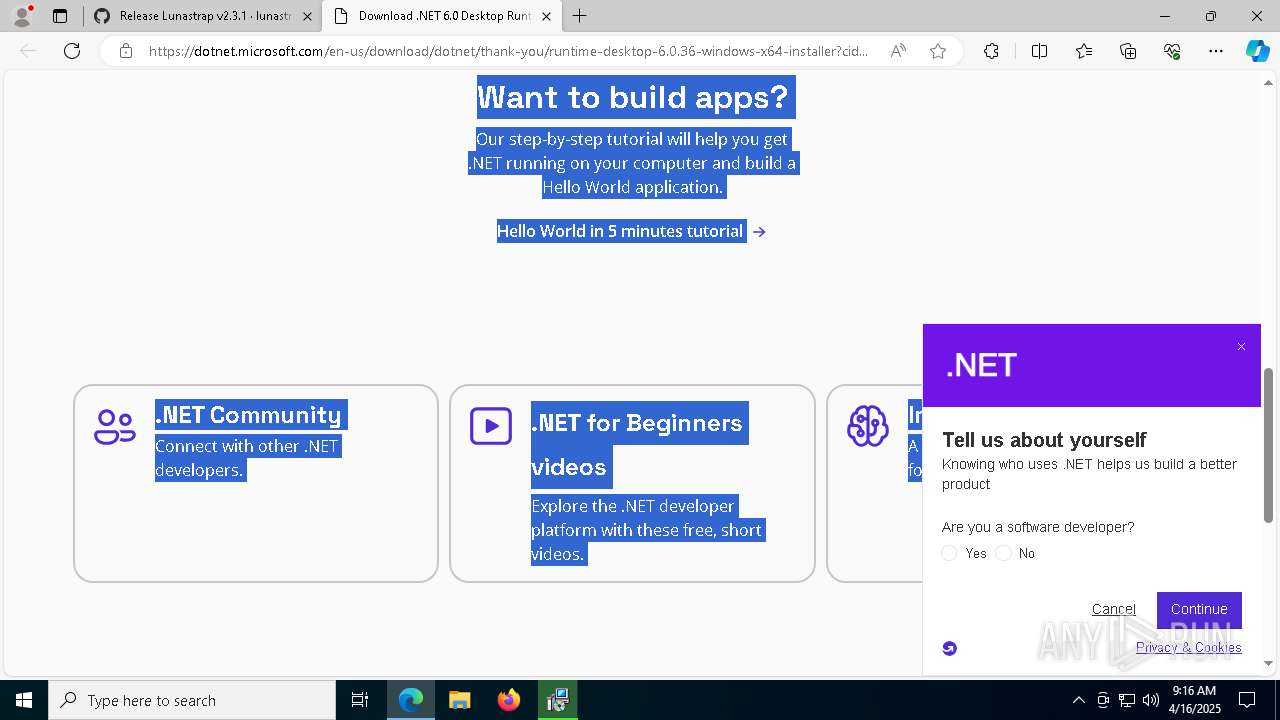Open the taskbar clock and calendar

1195,700
